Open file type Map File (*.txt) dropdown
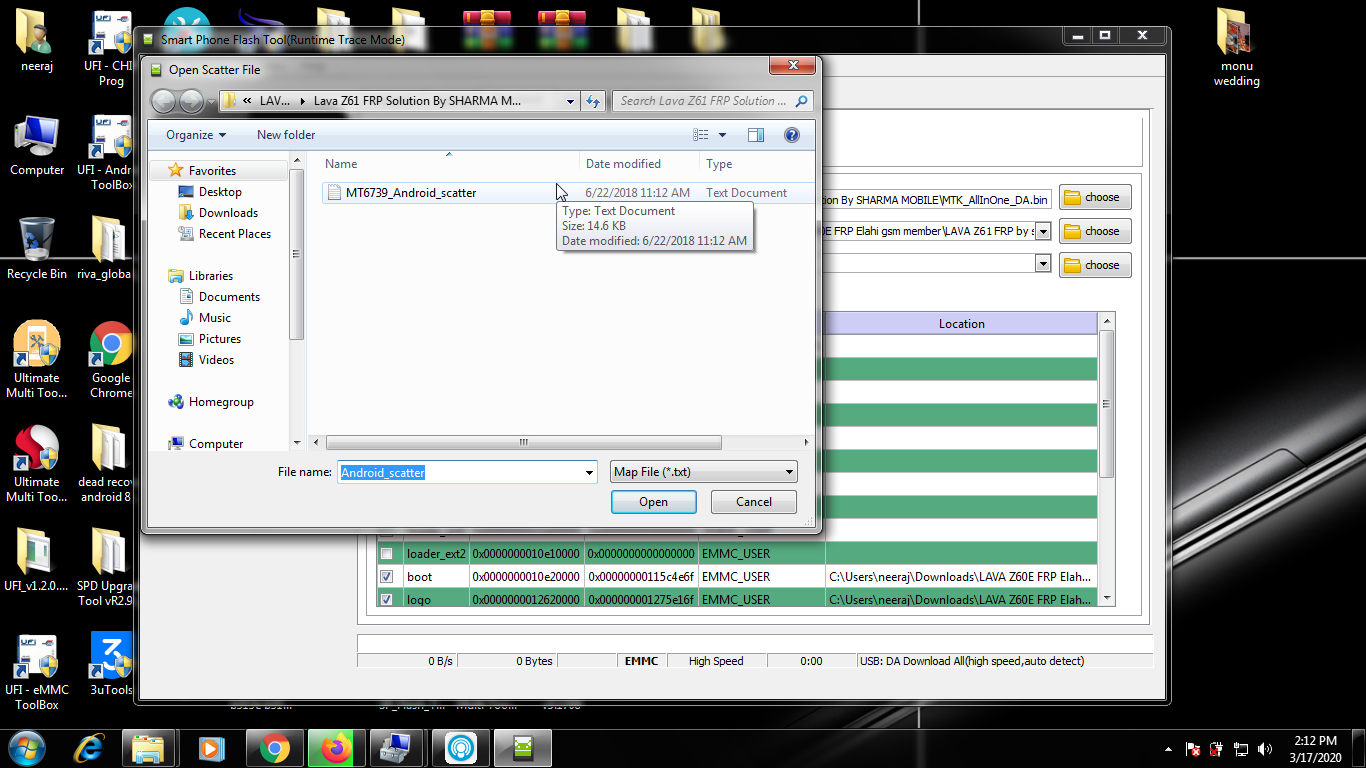1366x768 pixels. point(703,472)
